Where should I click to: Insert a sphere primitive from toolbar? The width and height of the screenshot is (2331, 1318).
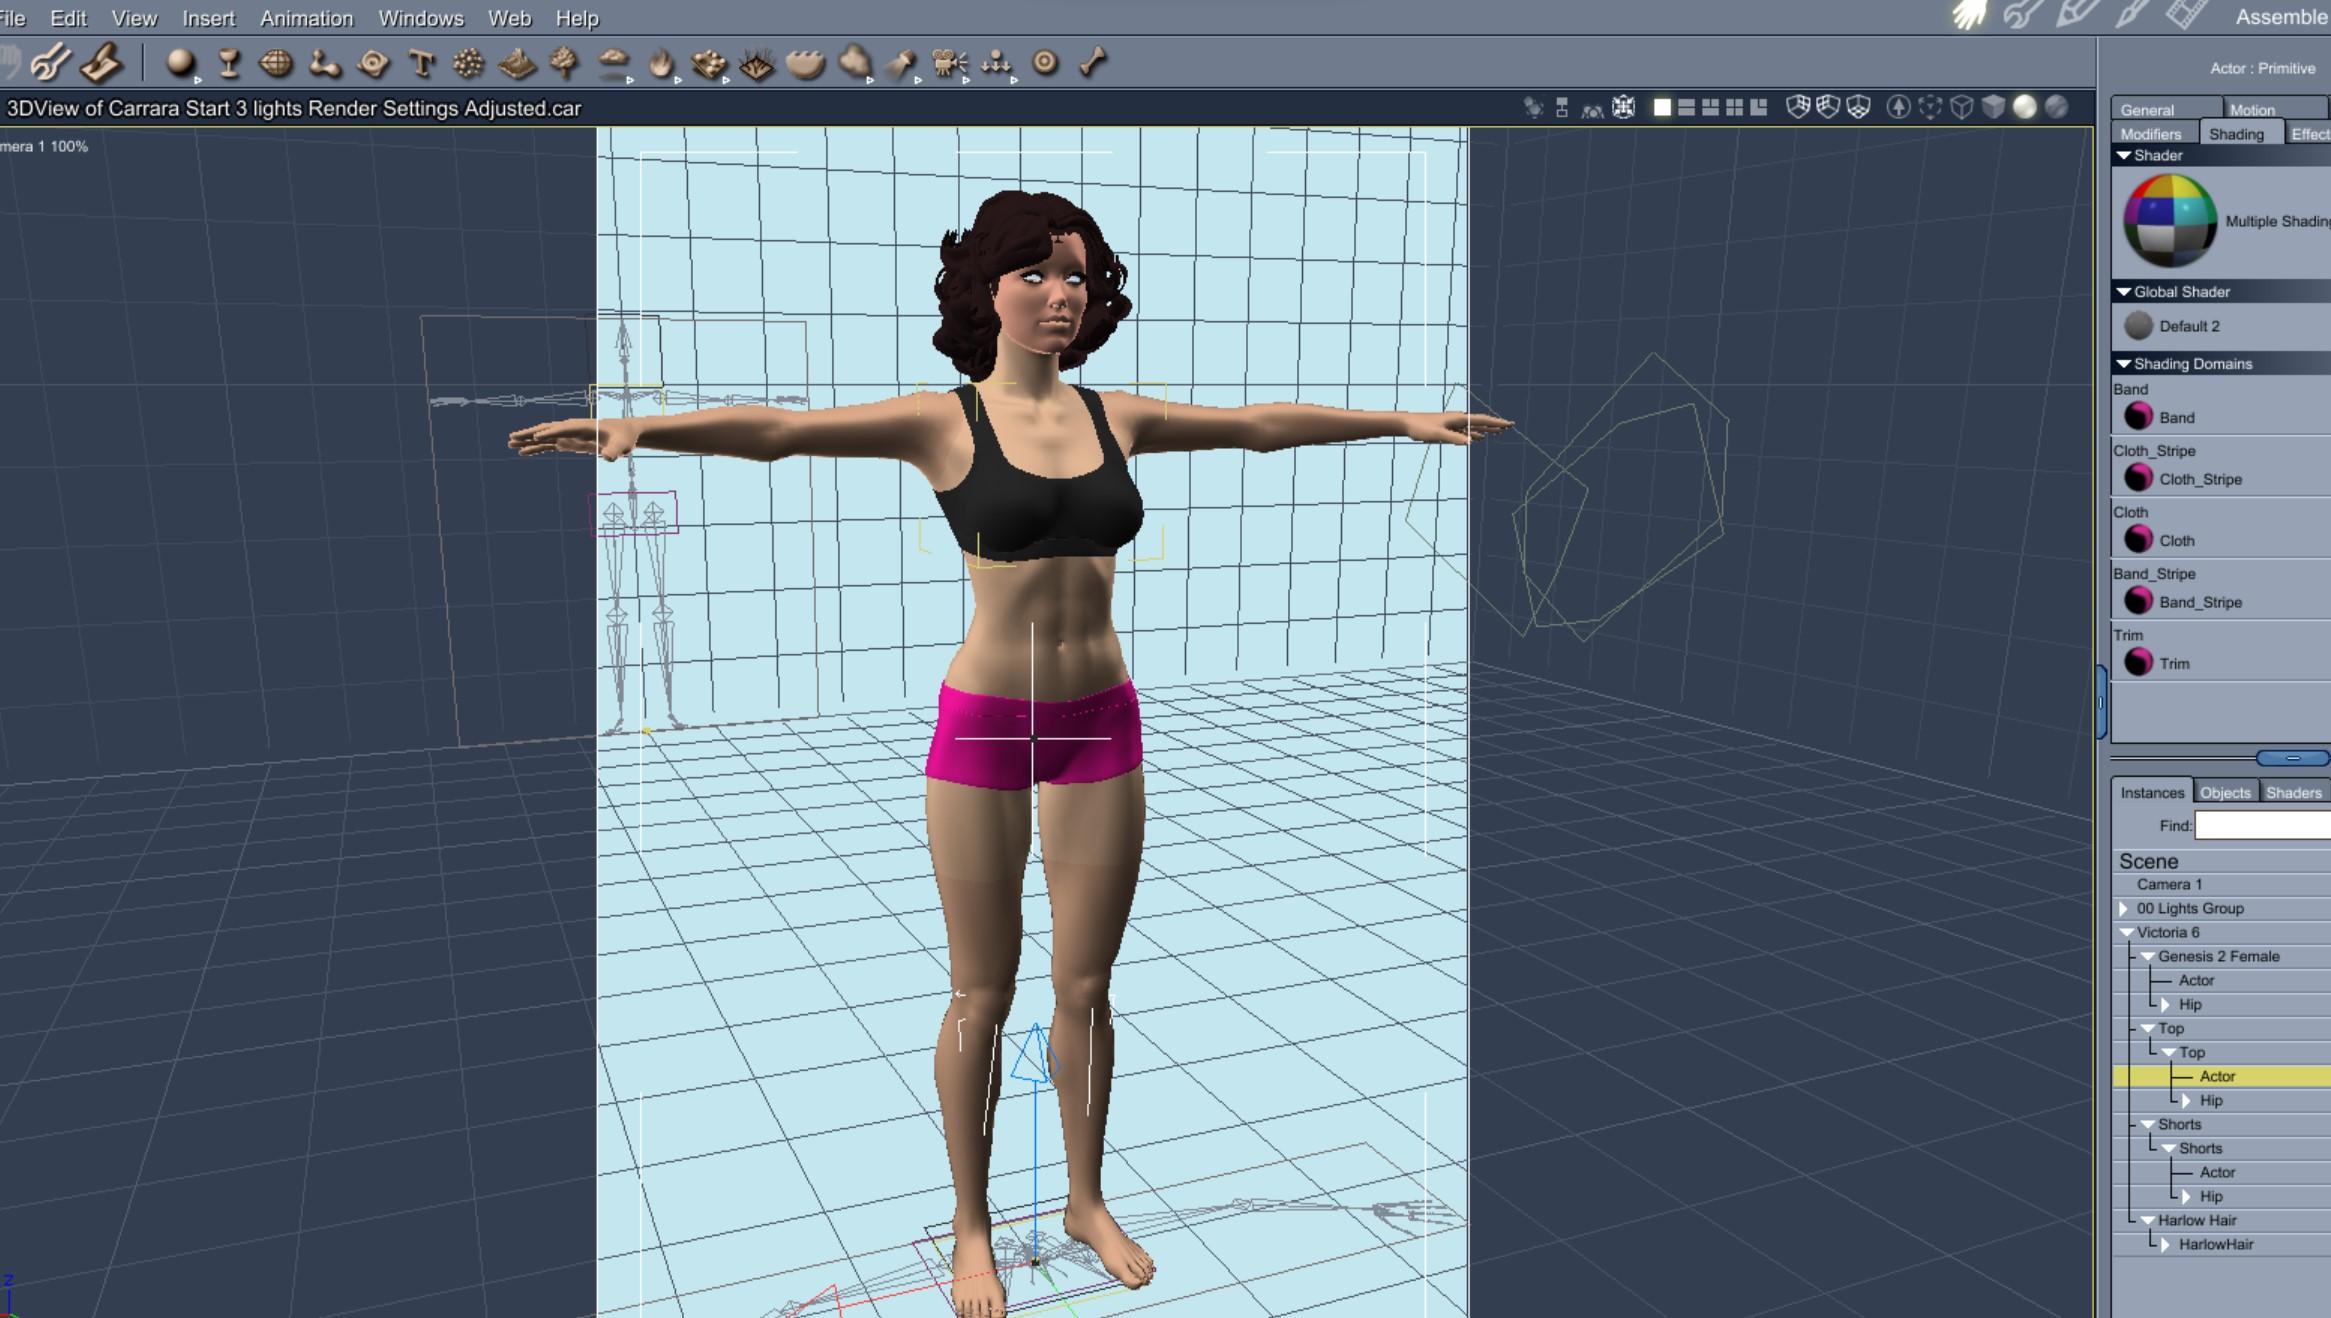point(179,63)
